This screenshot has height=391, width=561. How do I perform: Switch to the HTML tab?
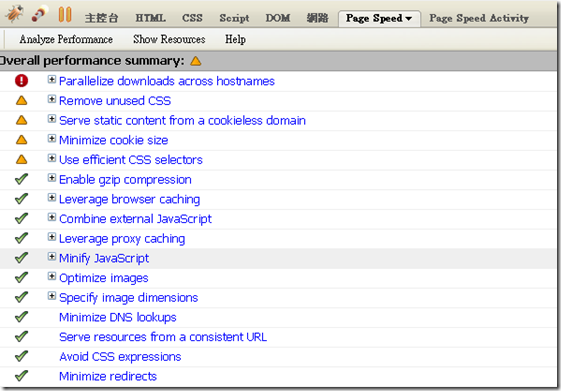(x=150, y=18)
